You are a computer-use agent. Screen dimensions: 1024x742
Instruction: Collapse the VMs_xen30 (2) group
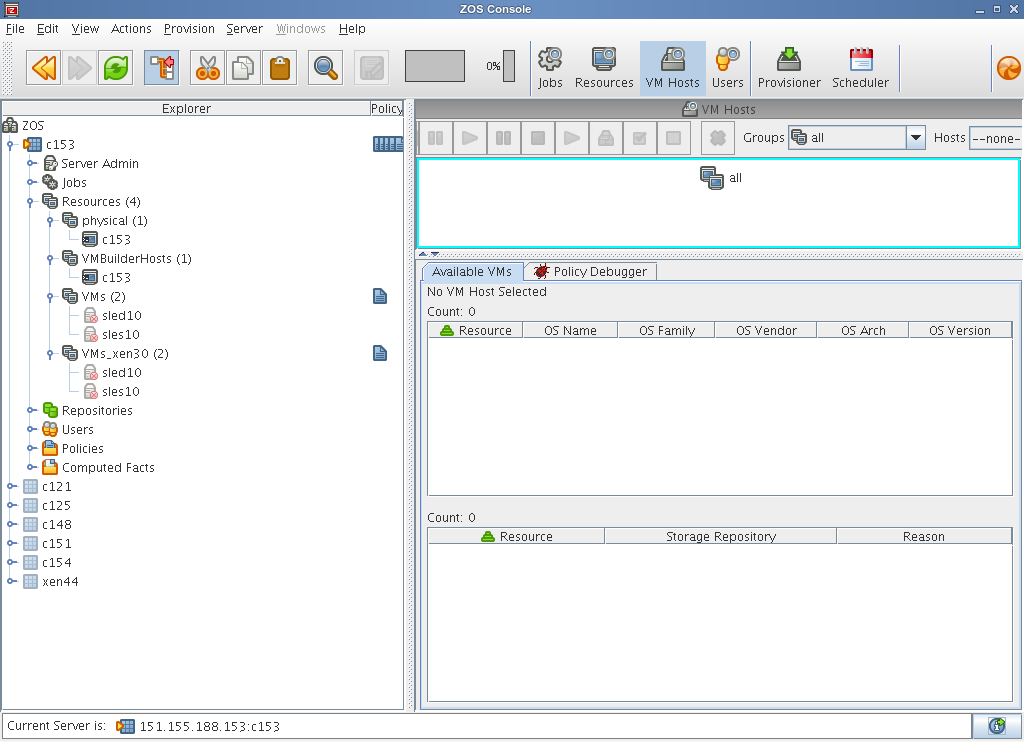click(50, 354)
